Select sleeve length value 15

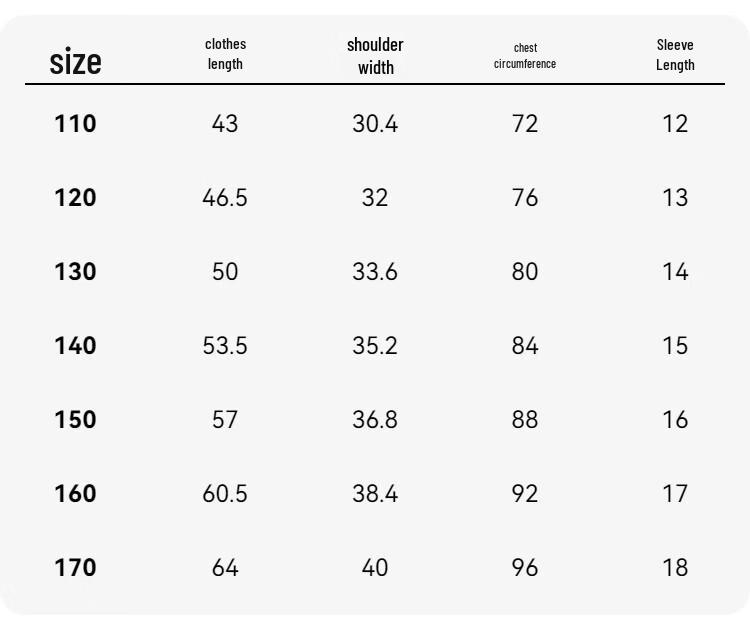(675, 345)
